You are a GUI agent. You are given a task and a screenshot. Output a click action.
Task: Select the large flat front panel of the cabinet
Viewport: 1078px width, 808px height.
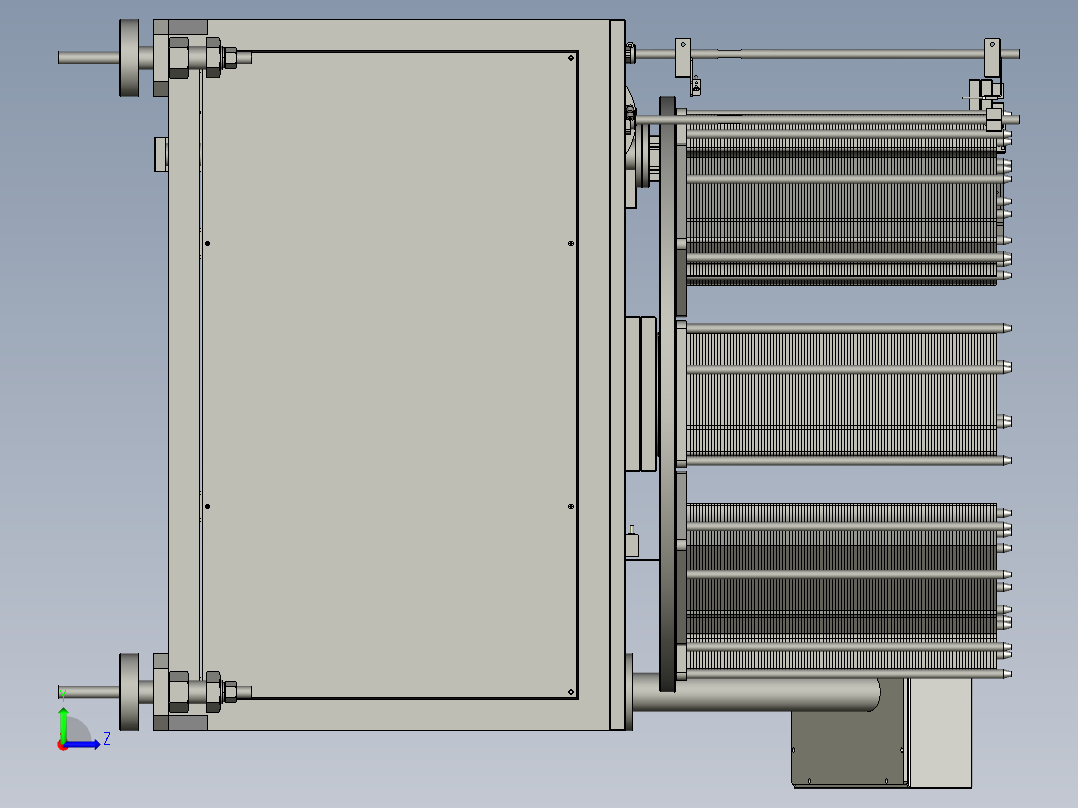[390, 375]
